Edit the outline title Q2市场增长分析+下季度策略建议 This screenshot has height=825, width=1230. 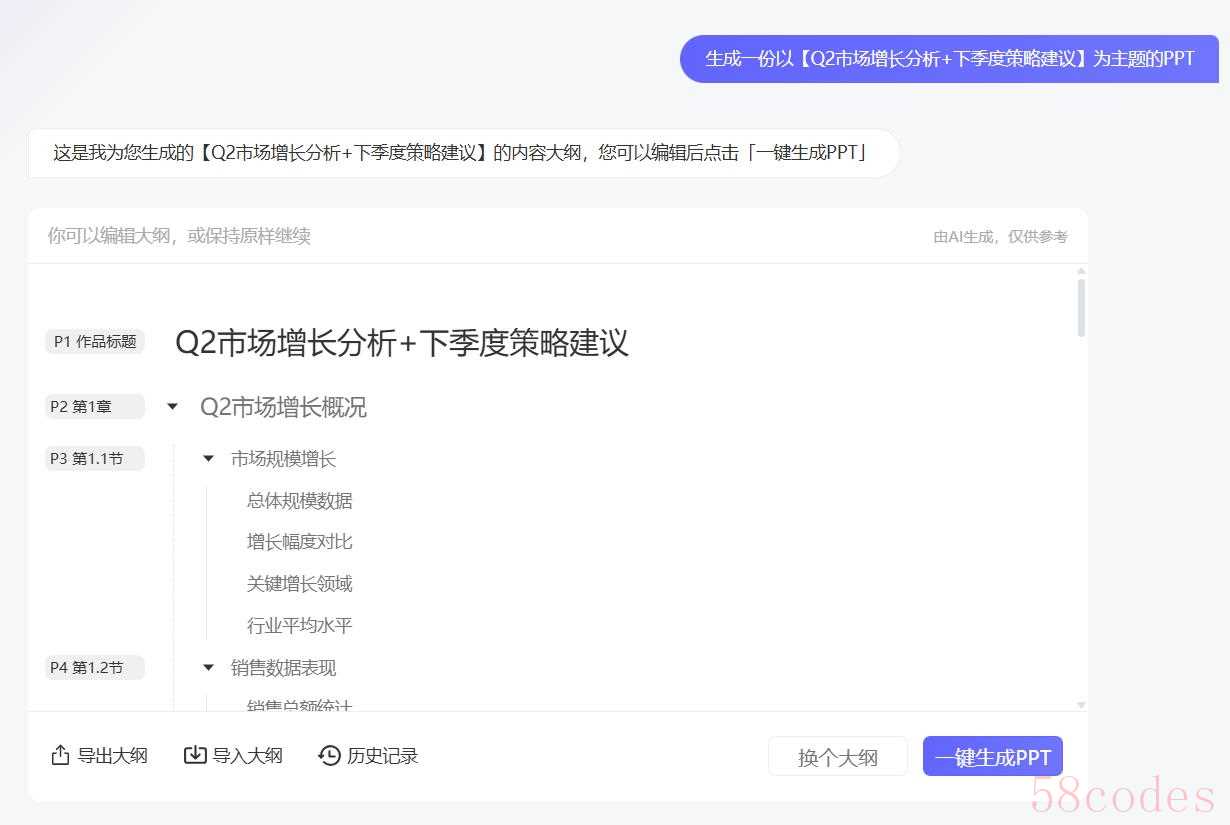(x=401, y=343)
